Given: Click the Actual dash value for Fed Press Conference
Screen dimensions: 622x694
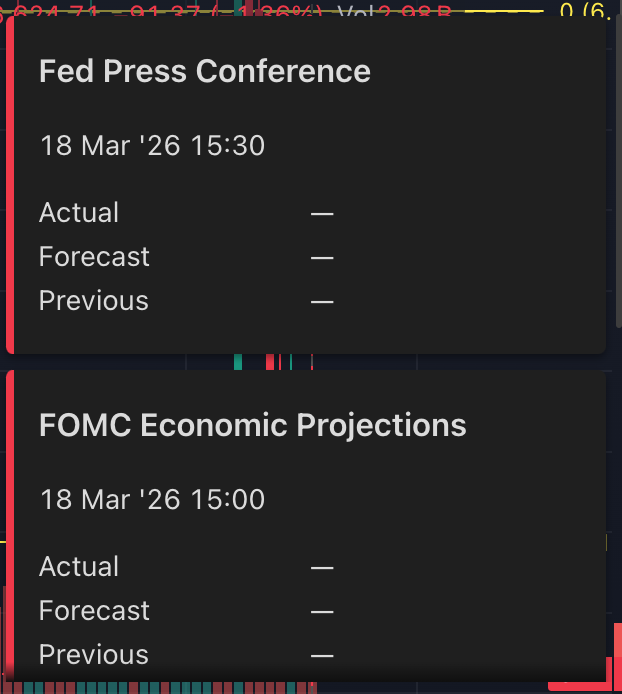Looking at the screenshot, I should pos(321,213).
